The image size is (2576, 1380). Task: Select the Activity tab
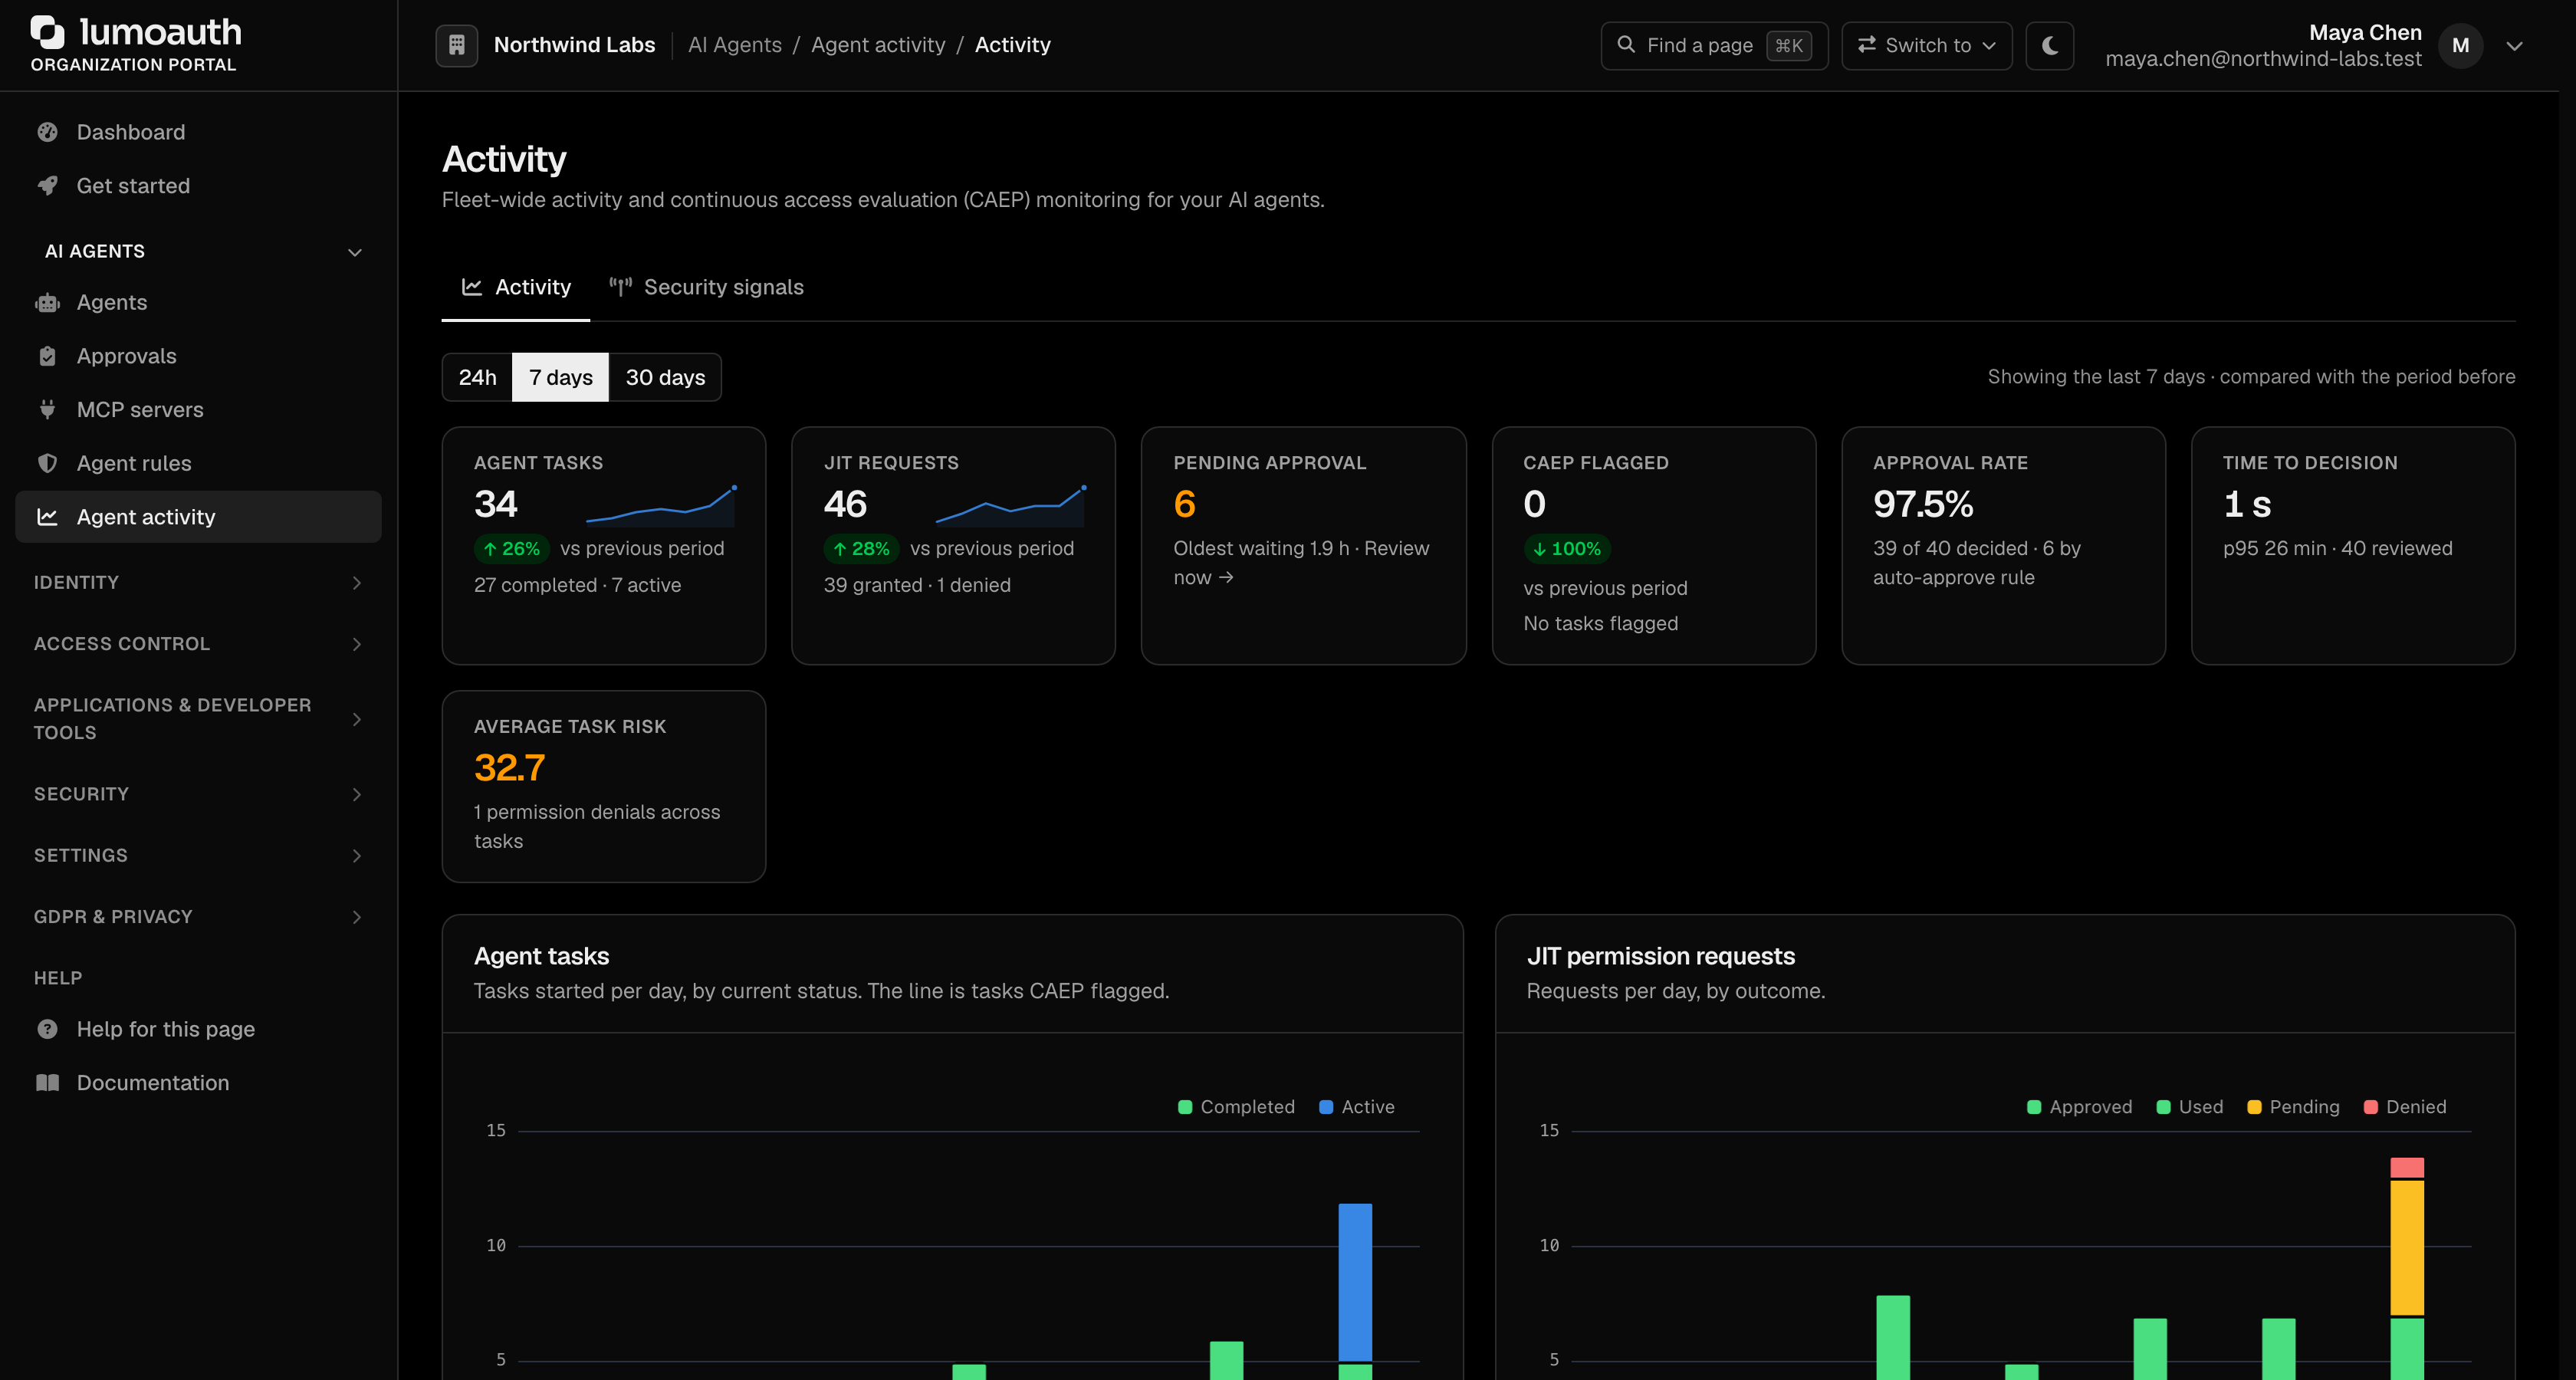[x=516, y=287]
